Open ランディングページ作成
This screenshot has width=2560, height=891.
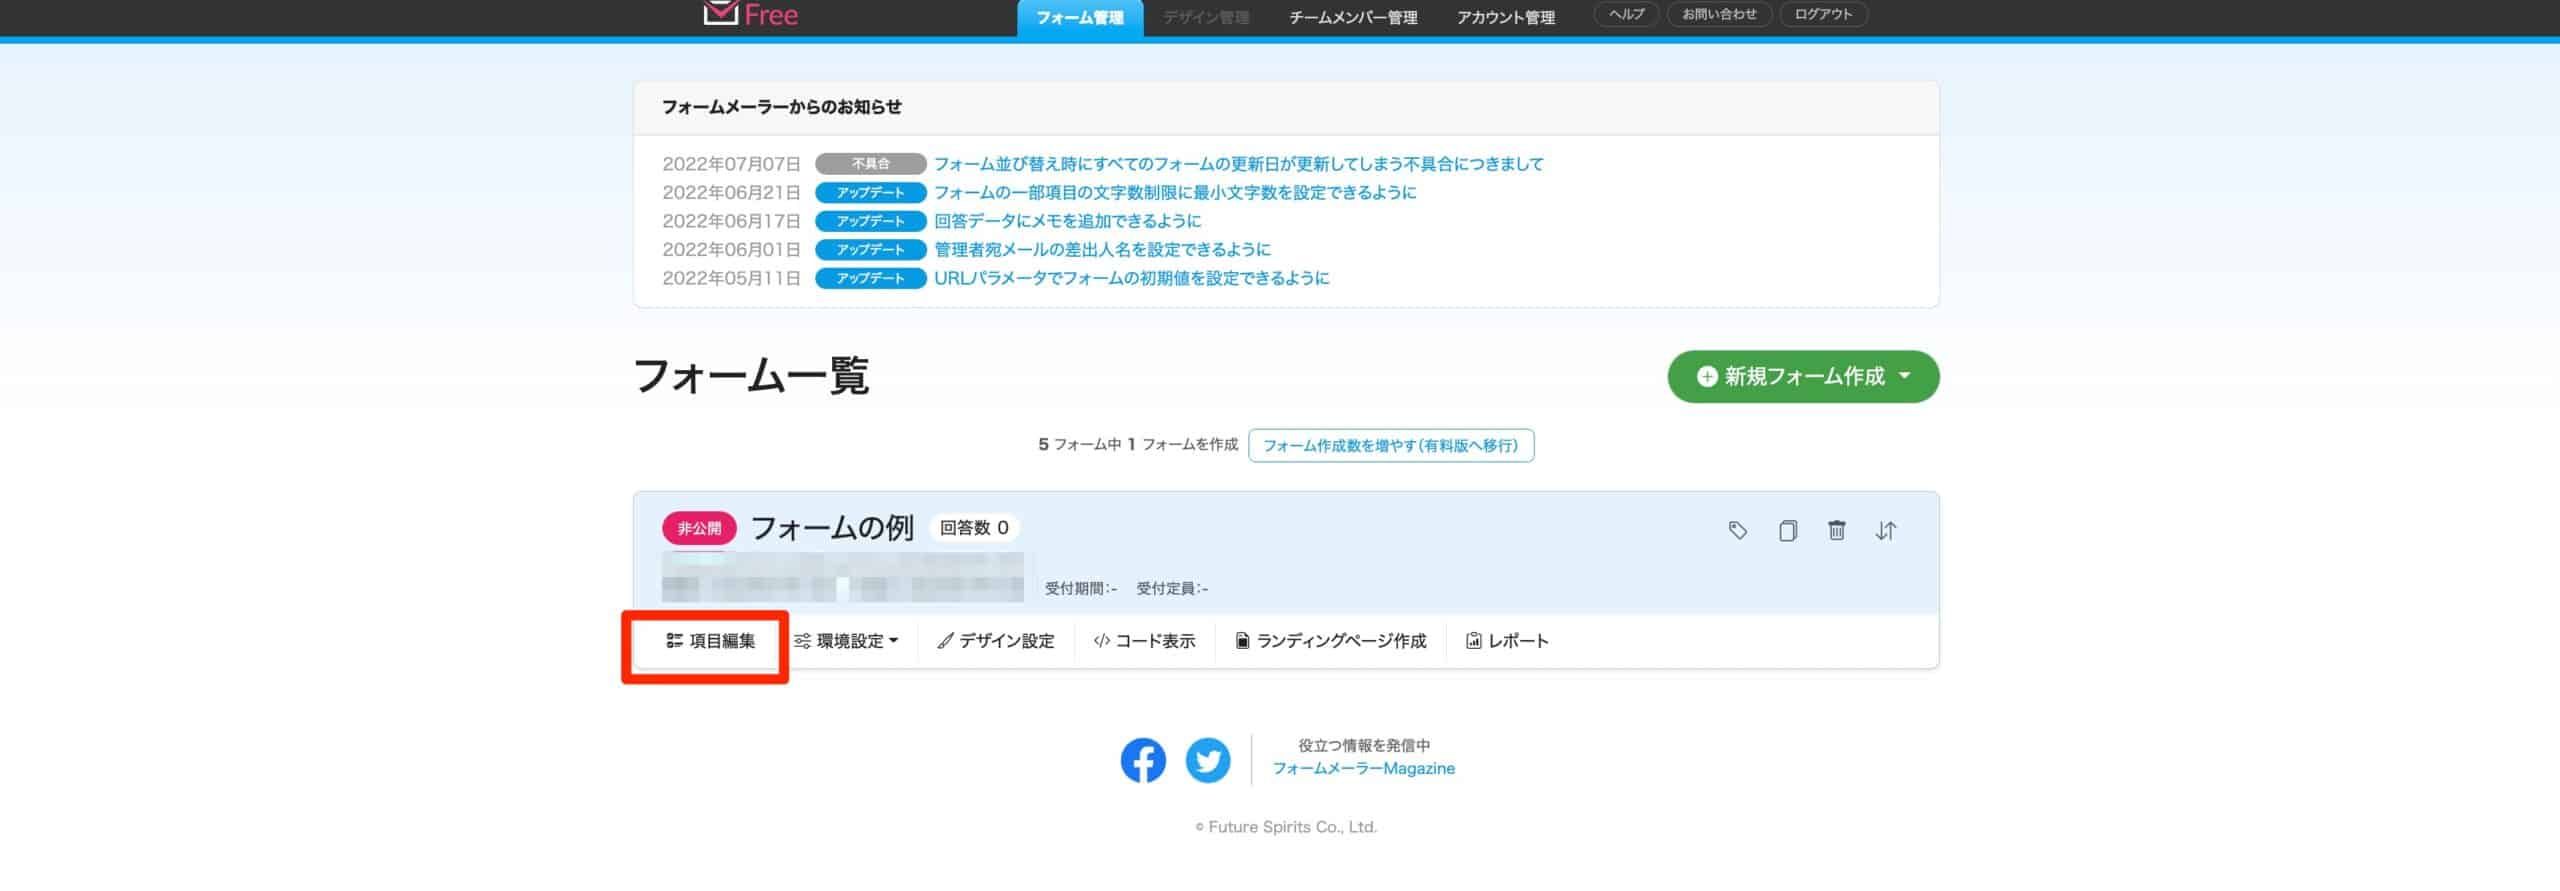1331,641
